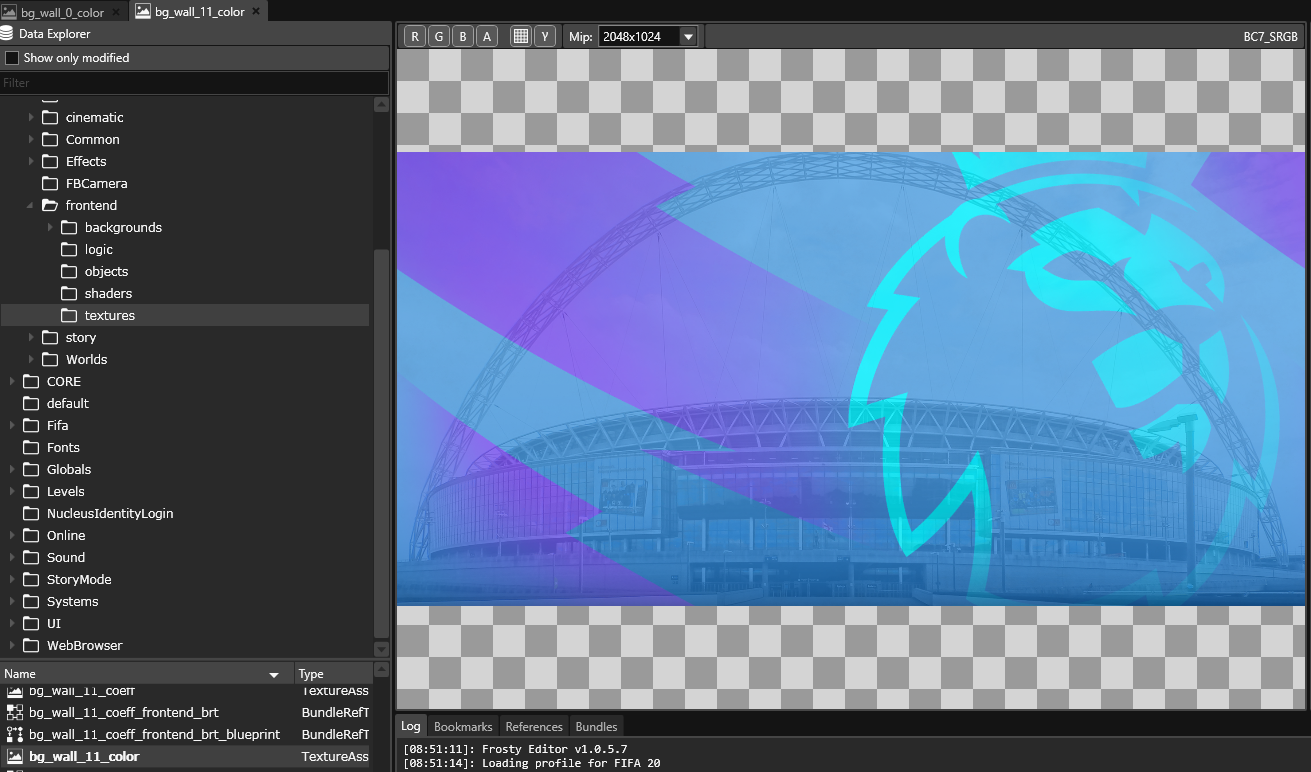Expand the cinematic folder
Screen dimensions: 1311x772
tap(31, 117)
